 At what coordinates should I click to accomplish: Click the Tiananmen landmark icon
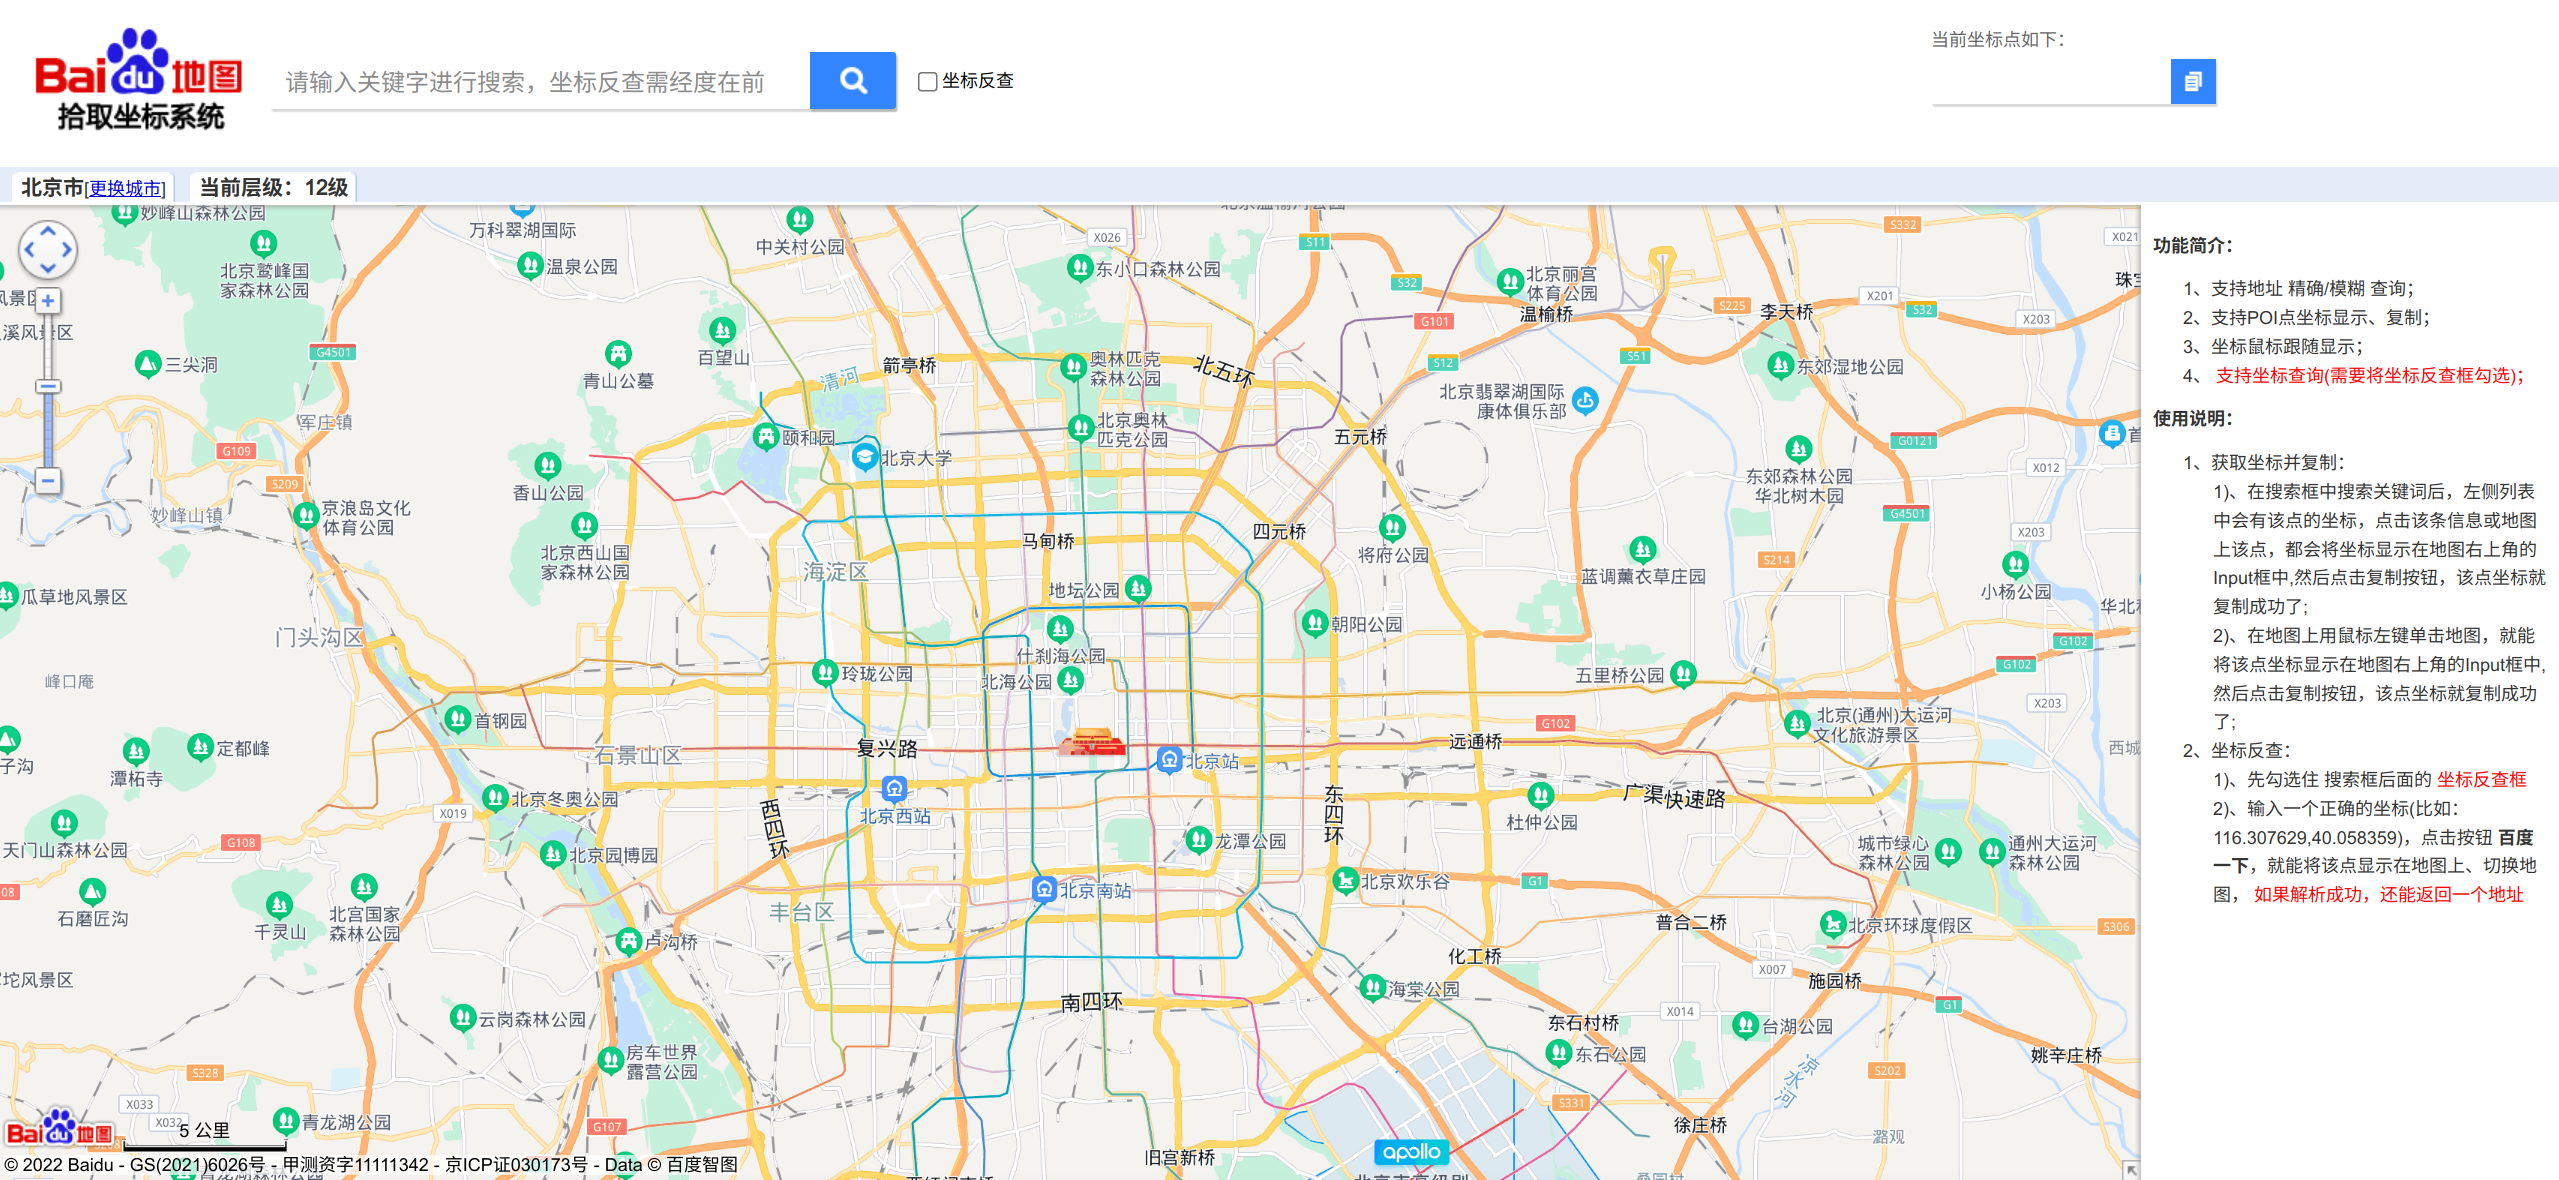[x=1091, y=742]
